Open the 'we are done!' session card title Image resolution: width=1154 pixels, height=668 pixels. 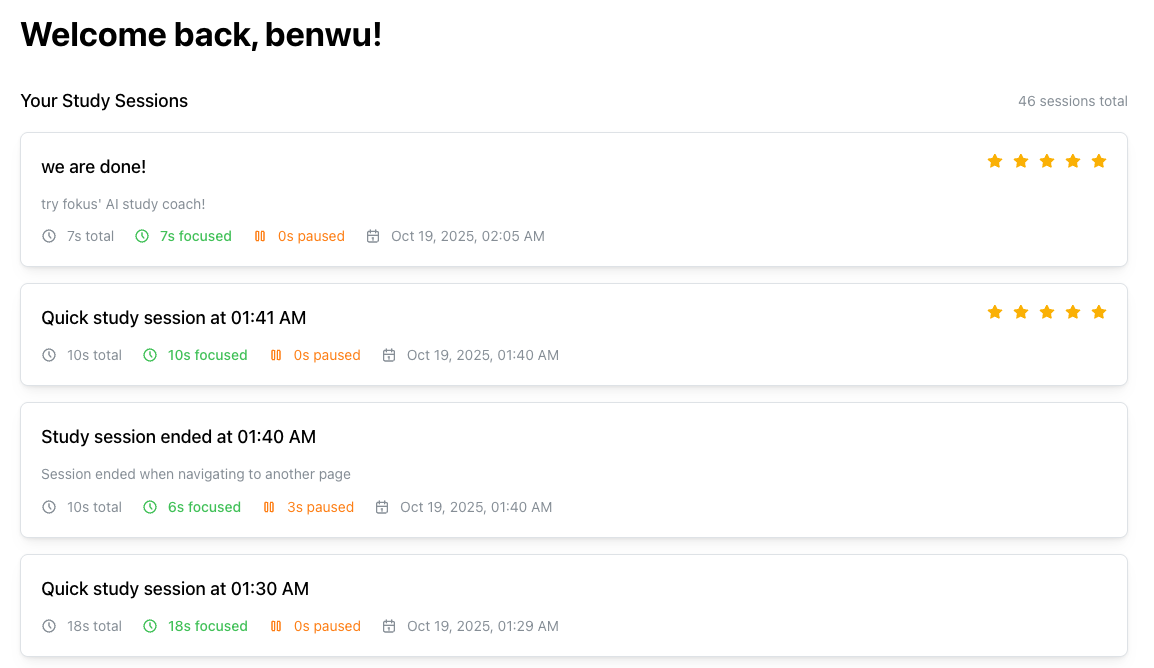(93, 167)
